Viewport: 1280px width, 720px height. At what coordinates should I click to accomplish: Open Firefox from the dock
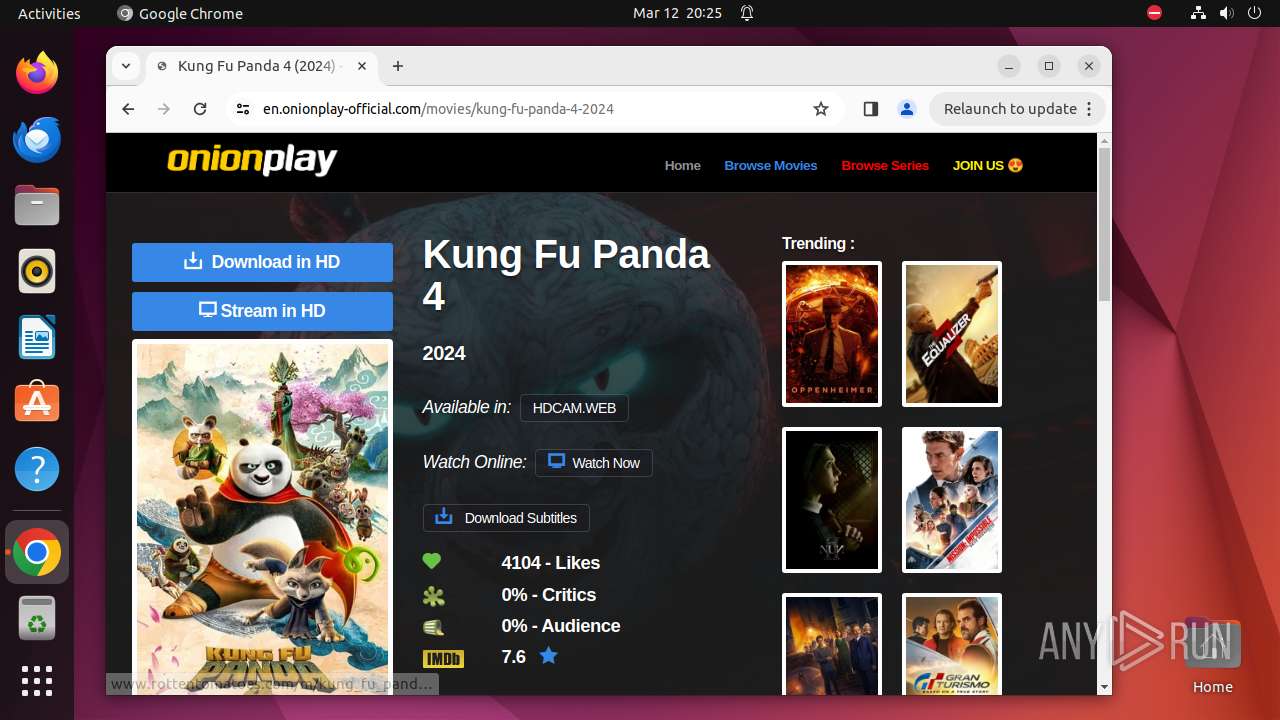37,73
